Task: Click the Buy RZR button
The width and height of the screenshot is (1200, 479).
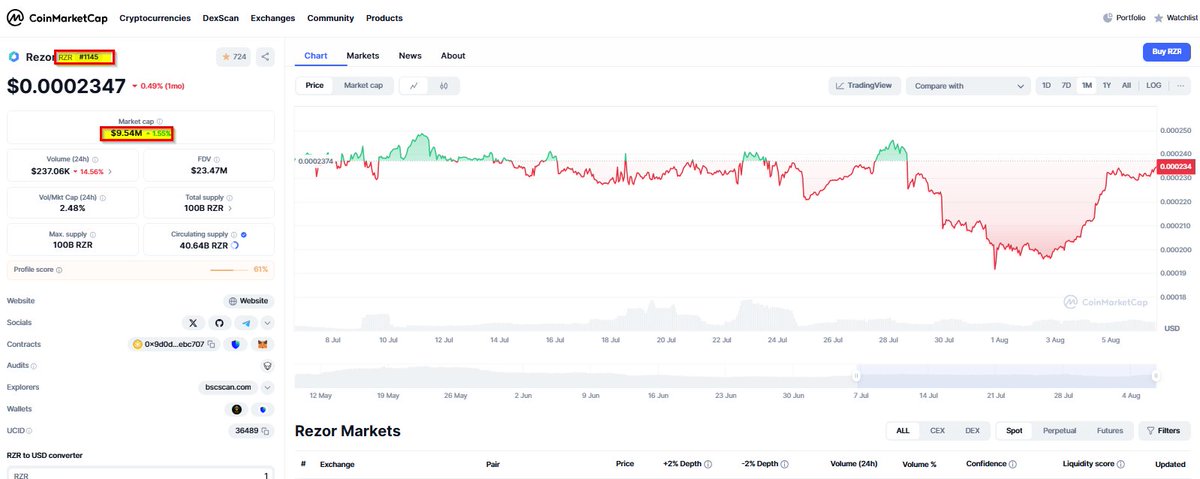Action: click(x=1167, y=54)
